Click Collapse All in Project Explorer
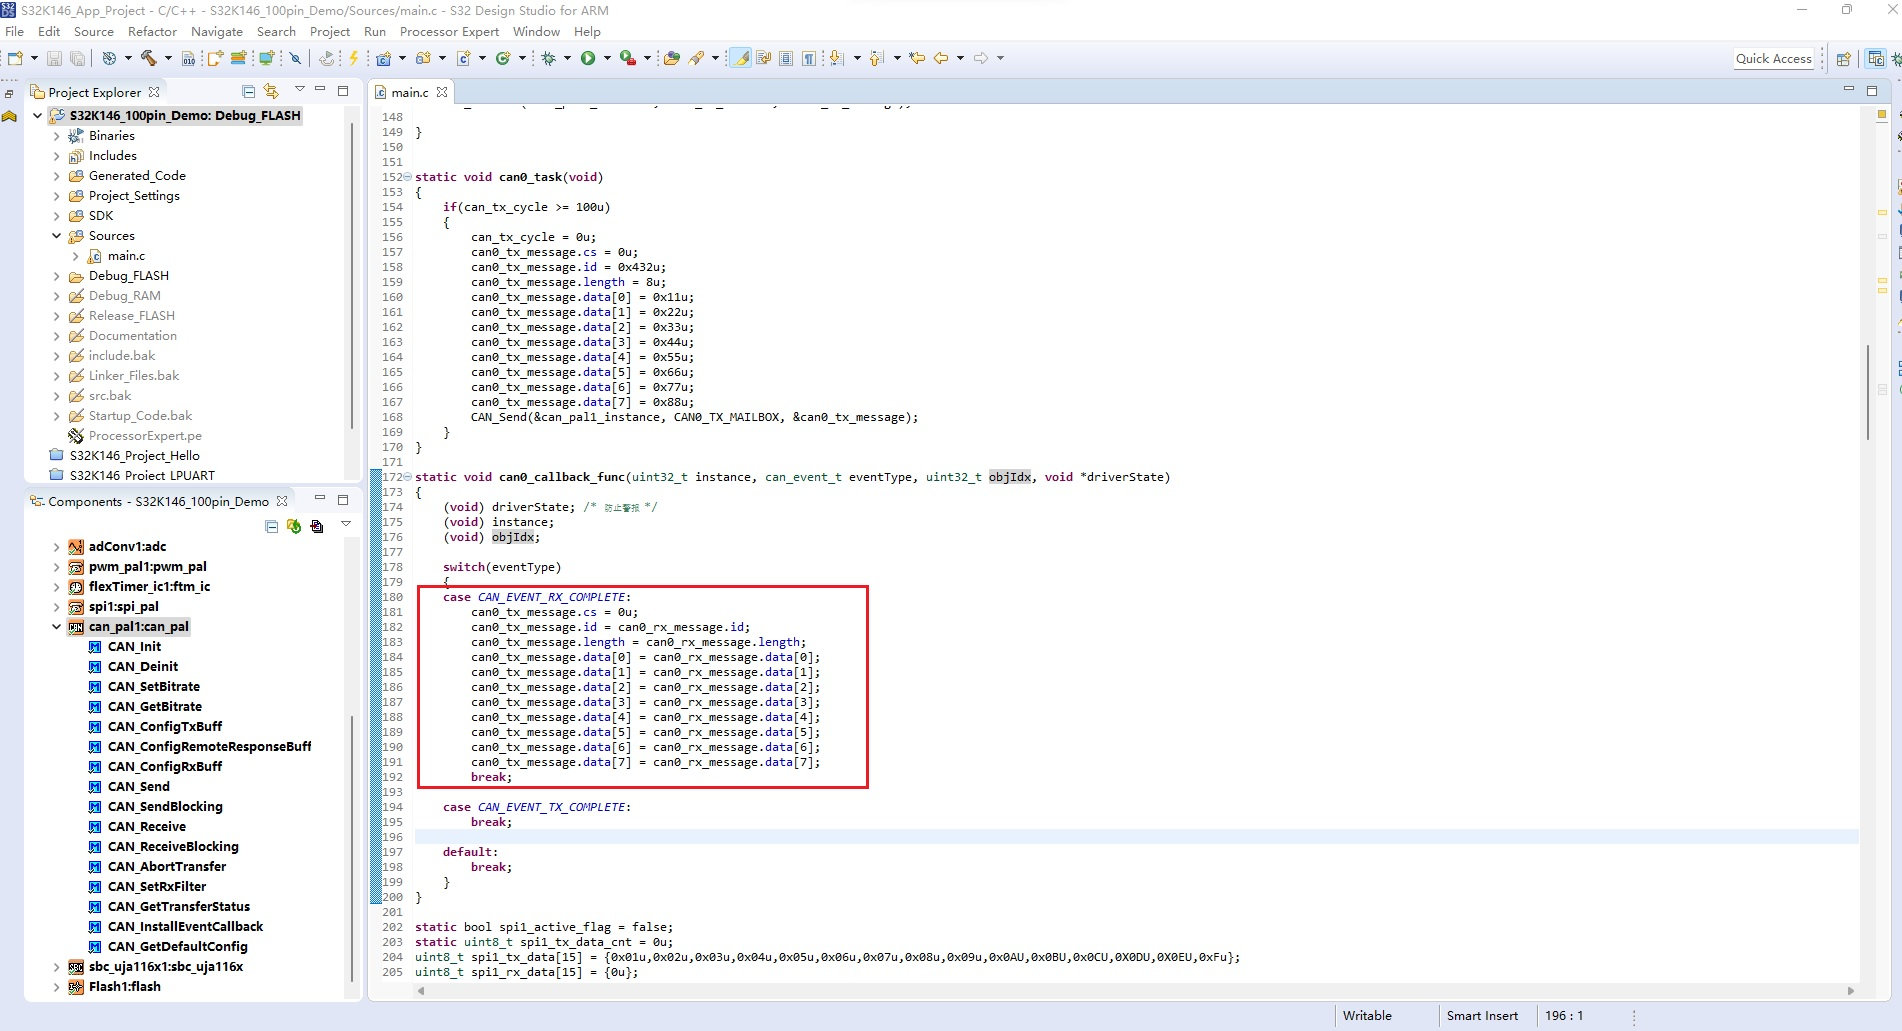The height and width of the screenshot is (1031, 1902). point(249,92)
